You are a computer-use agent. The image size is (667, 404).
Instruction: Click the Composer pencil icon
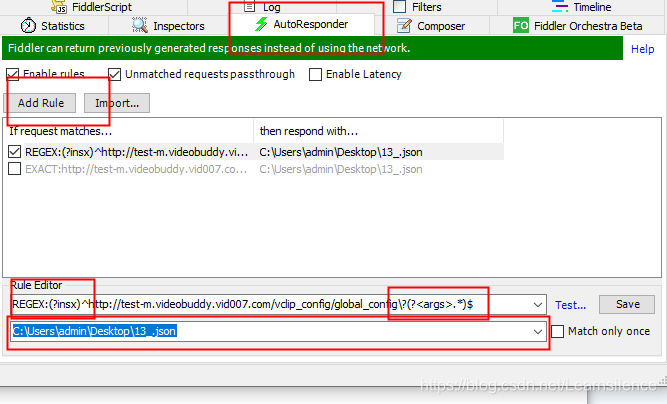(x=404, y=26)
